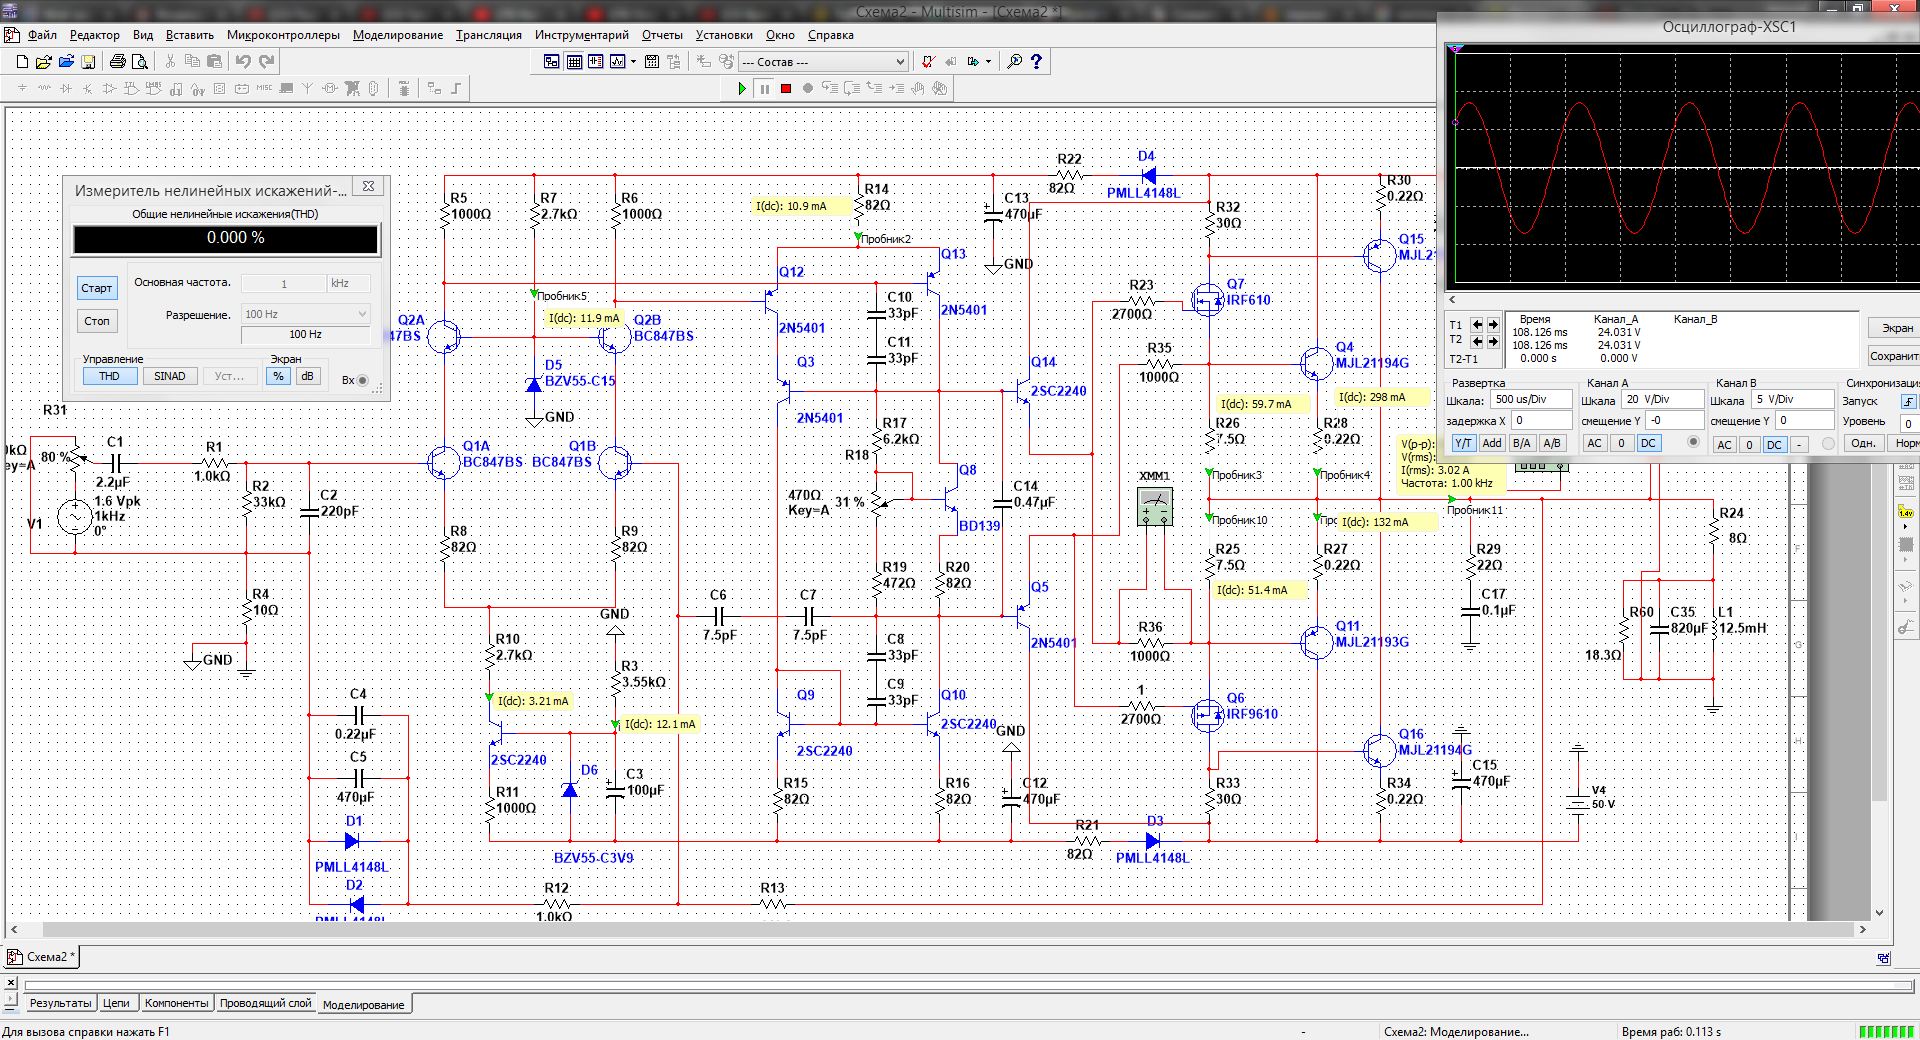Viewport: 1920px width, 1040px height.
Task: Open Grapher icon dropdown arrow
Action: tap(633, 61)
